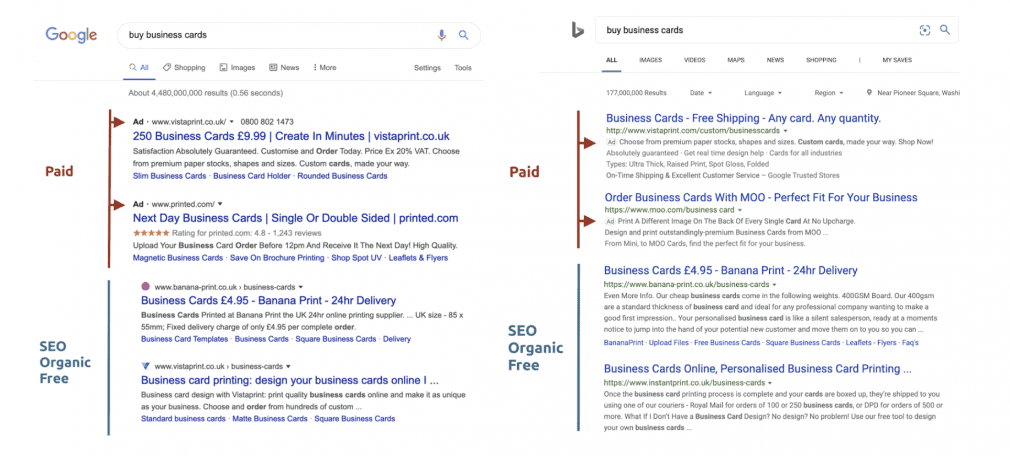Click the Google voice search microphone icon
This screenshot has height=456, width=1010.
(x=441, y=35)
